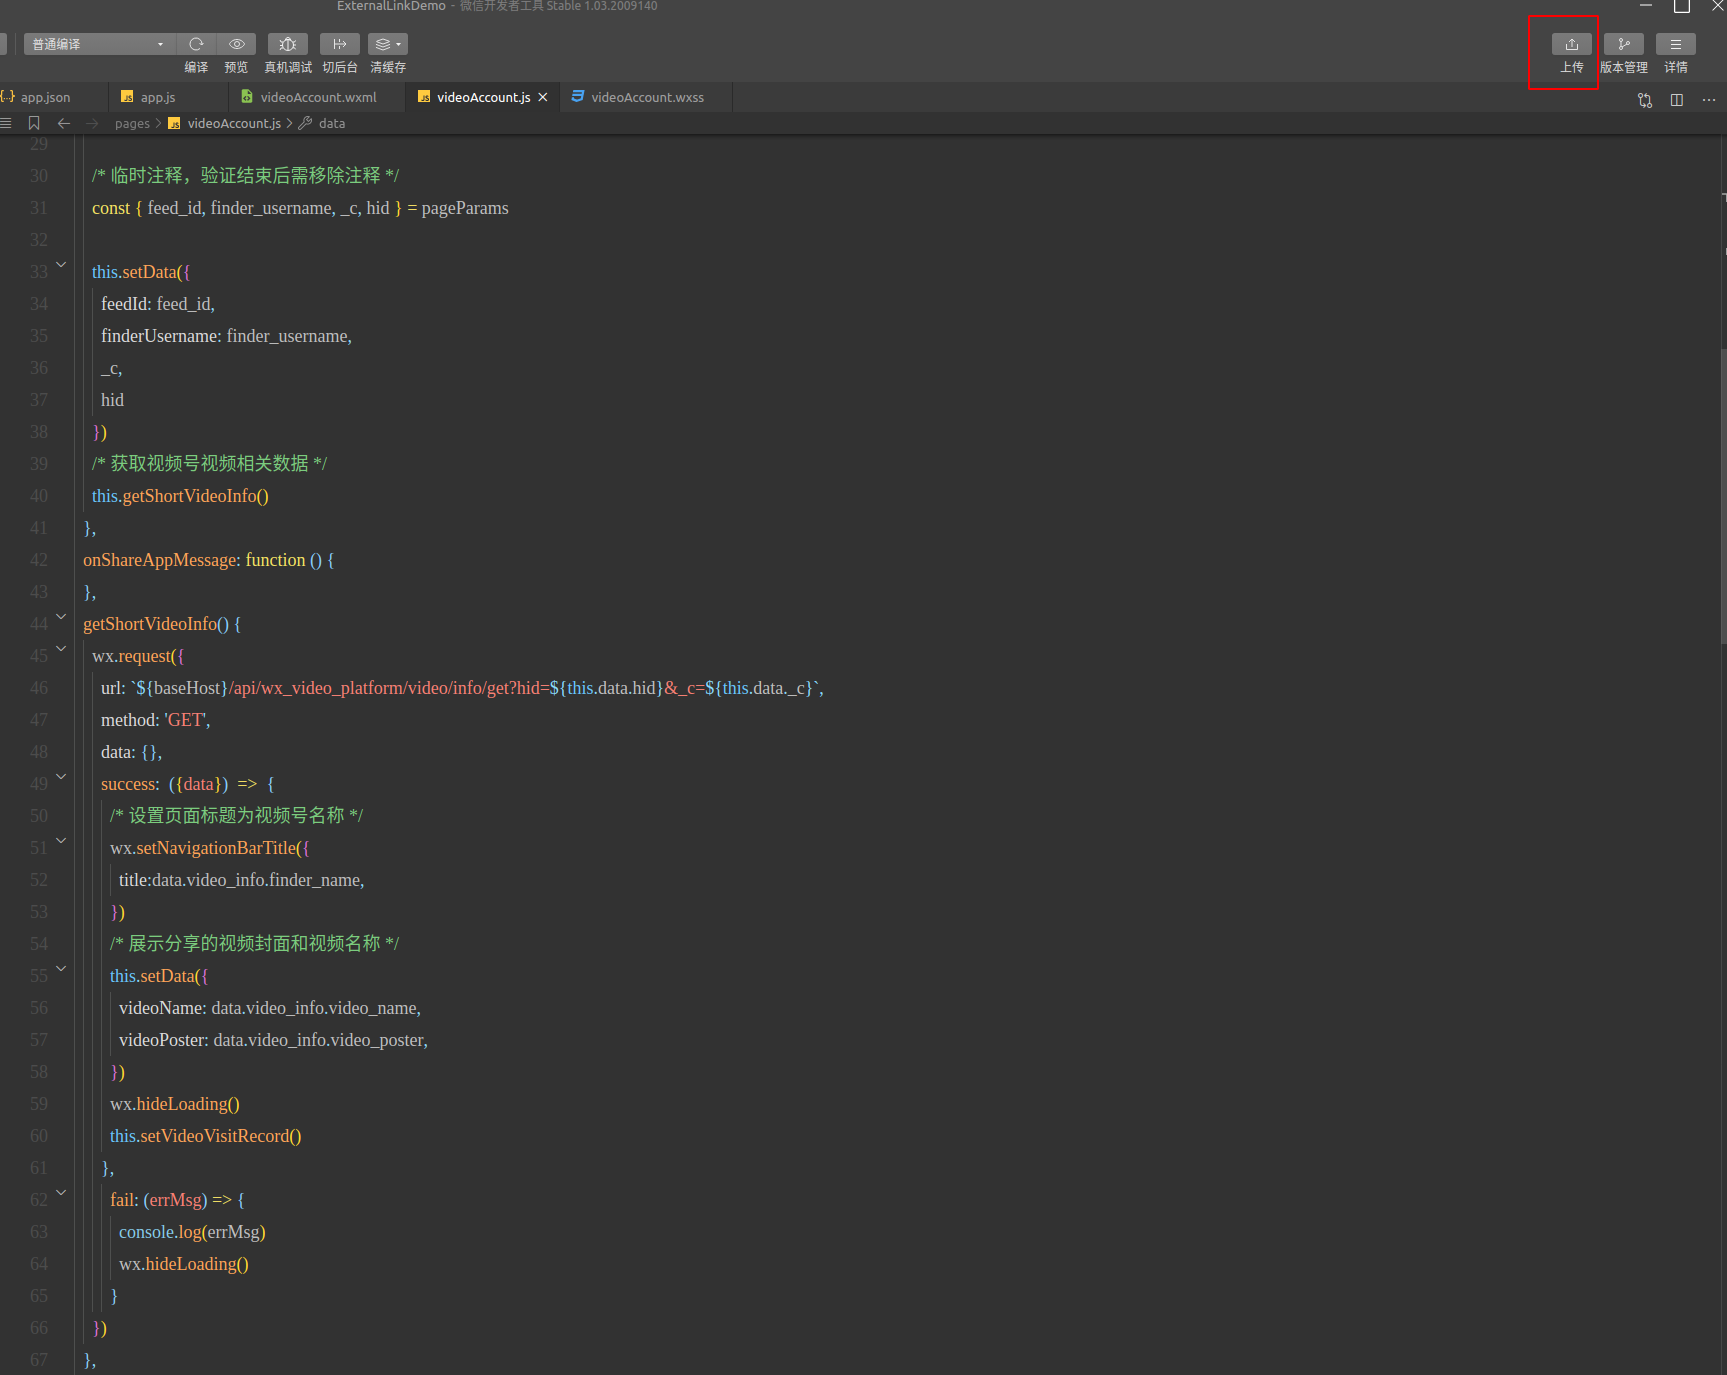Viewport: 1727px width, 1375px height.
Task: Go back with the left arrow icon
Action: click(x=64, y=123)
